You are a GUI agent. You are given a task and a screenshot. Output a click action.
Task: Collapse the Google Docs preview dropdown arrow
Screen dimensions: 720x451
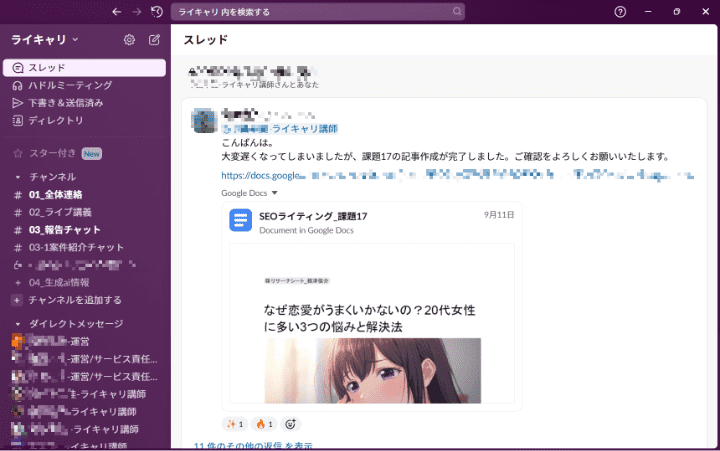275,193
